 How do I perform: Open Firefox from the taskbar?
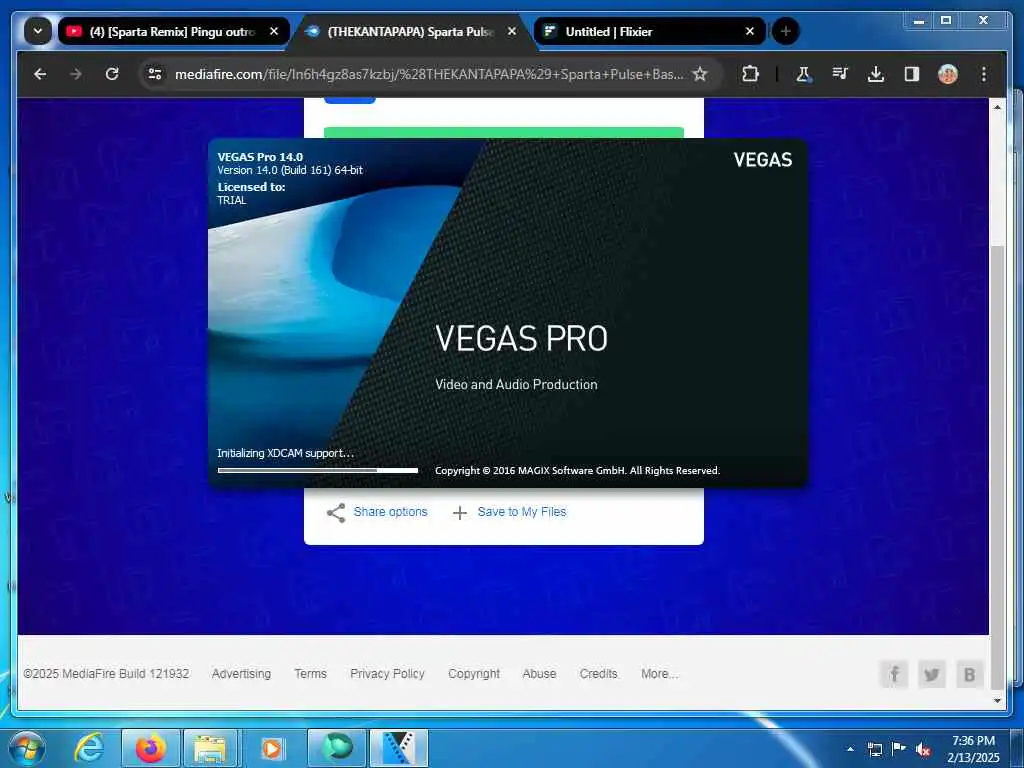tap(151, 748)
